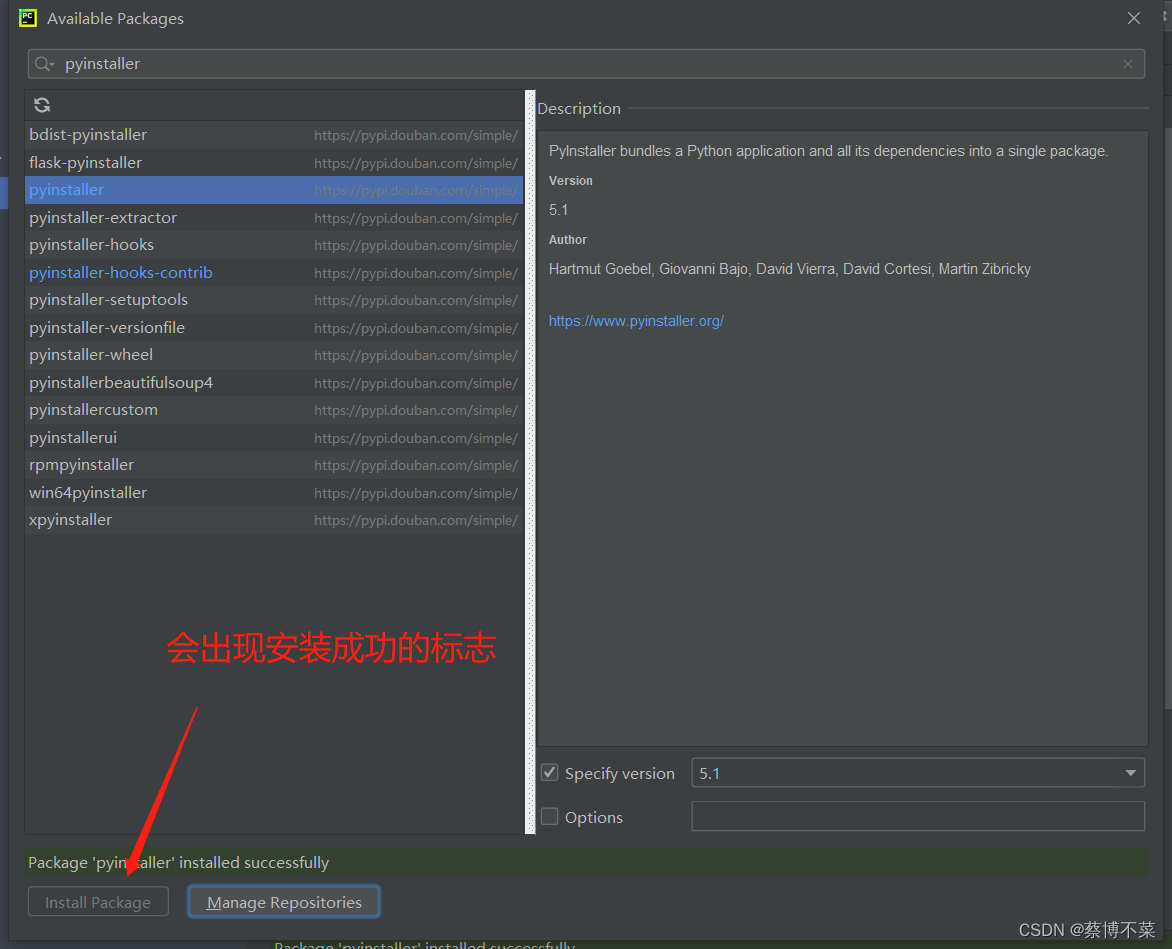Click the Options text field
Image resolution: width=1172 pixels, height=949 pixels.
(x=918, y=816)
